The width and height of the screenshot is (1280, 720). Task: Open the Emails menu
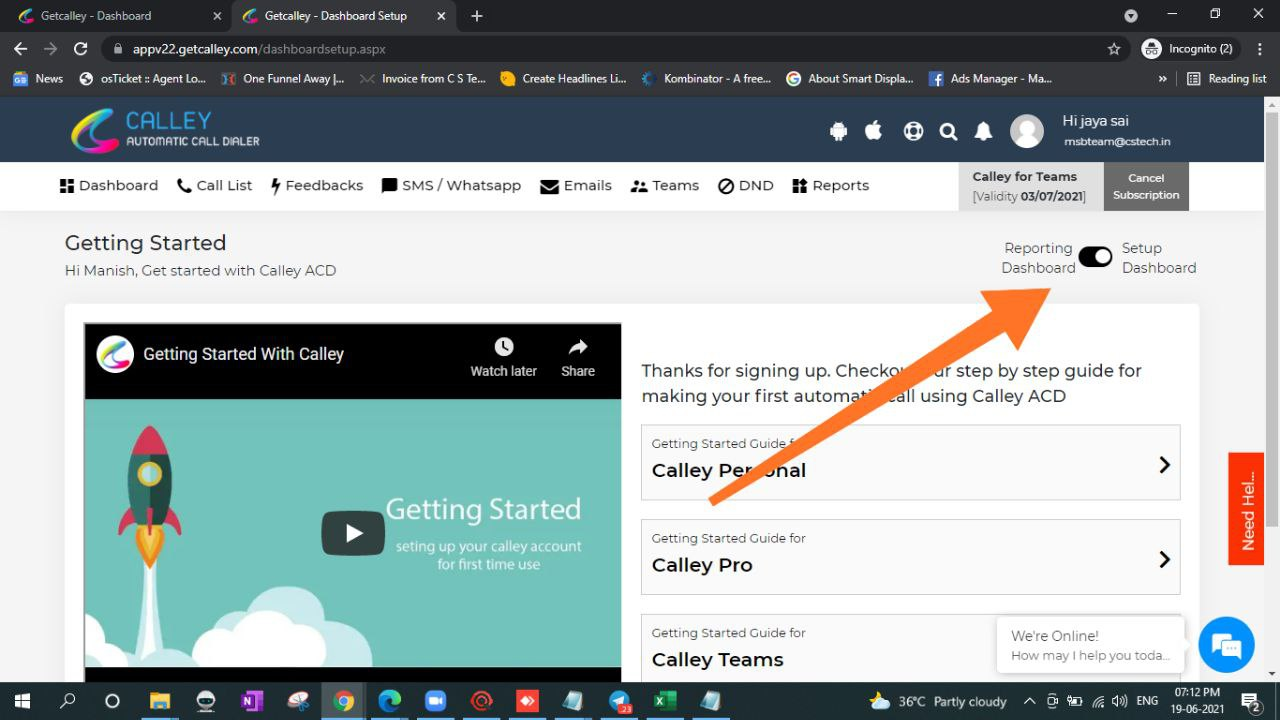pos(576,185)
